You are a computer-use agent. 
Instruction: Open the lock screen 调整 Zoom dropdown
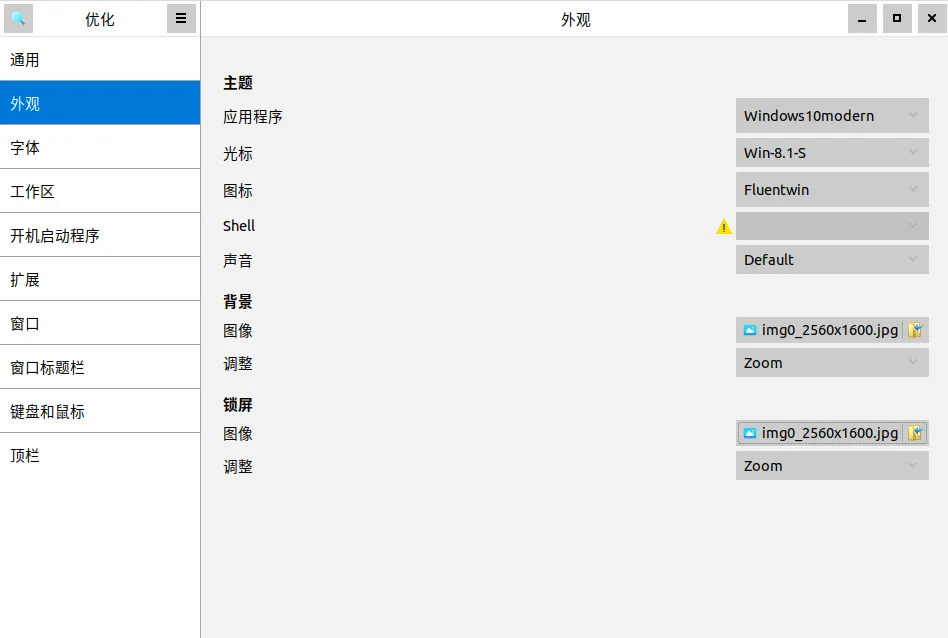(832, 465)
